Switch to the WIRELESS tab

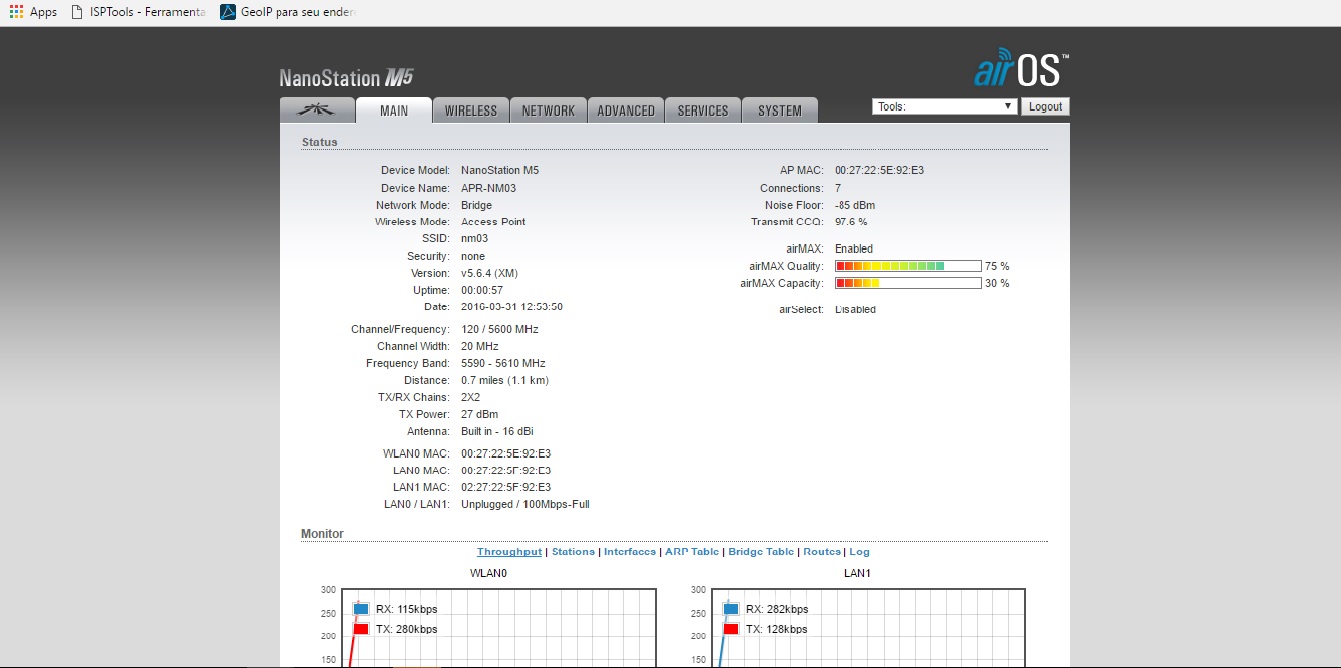tap(470, 111)
